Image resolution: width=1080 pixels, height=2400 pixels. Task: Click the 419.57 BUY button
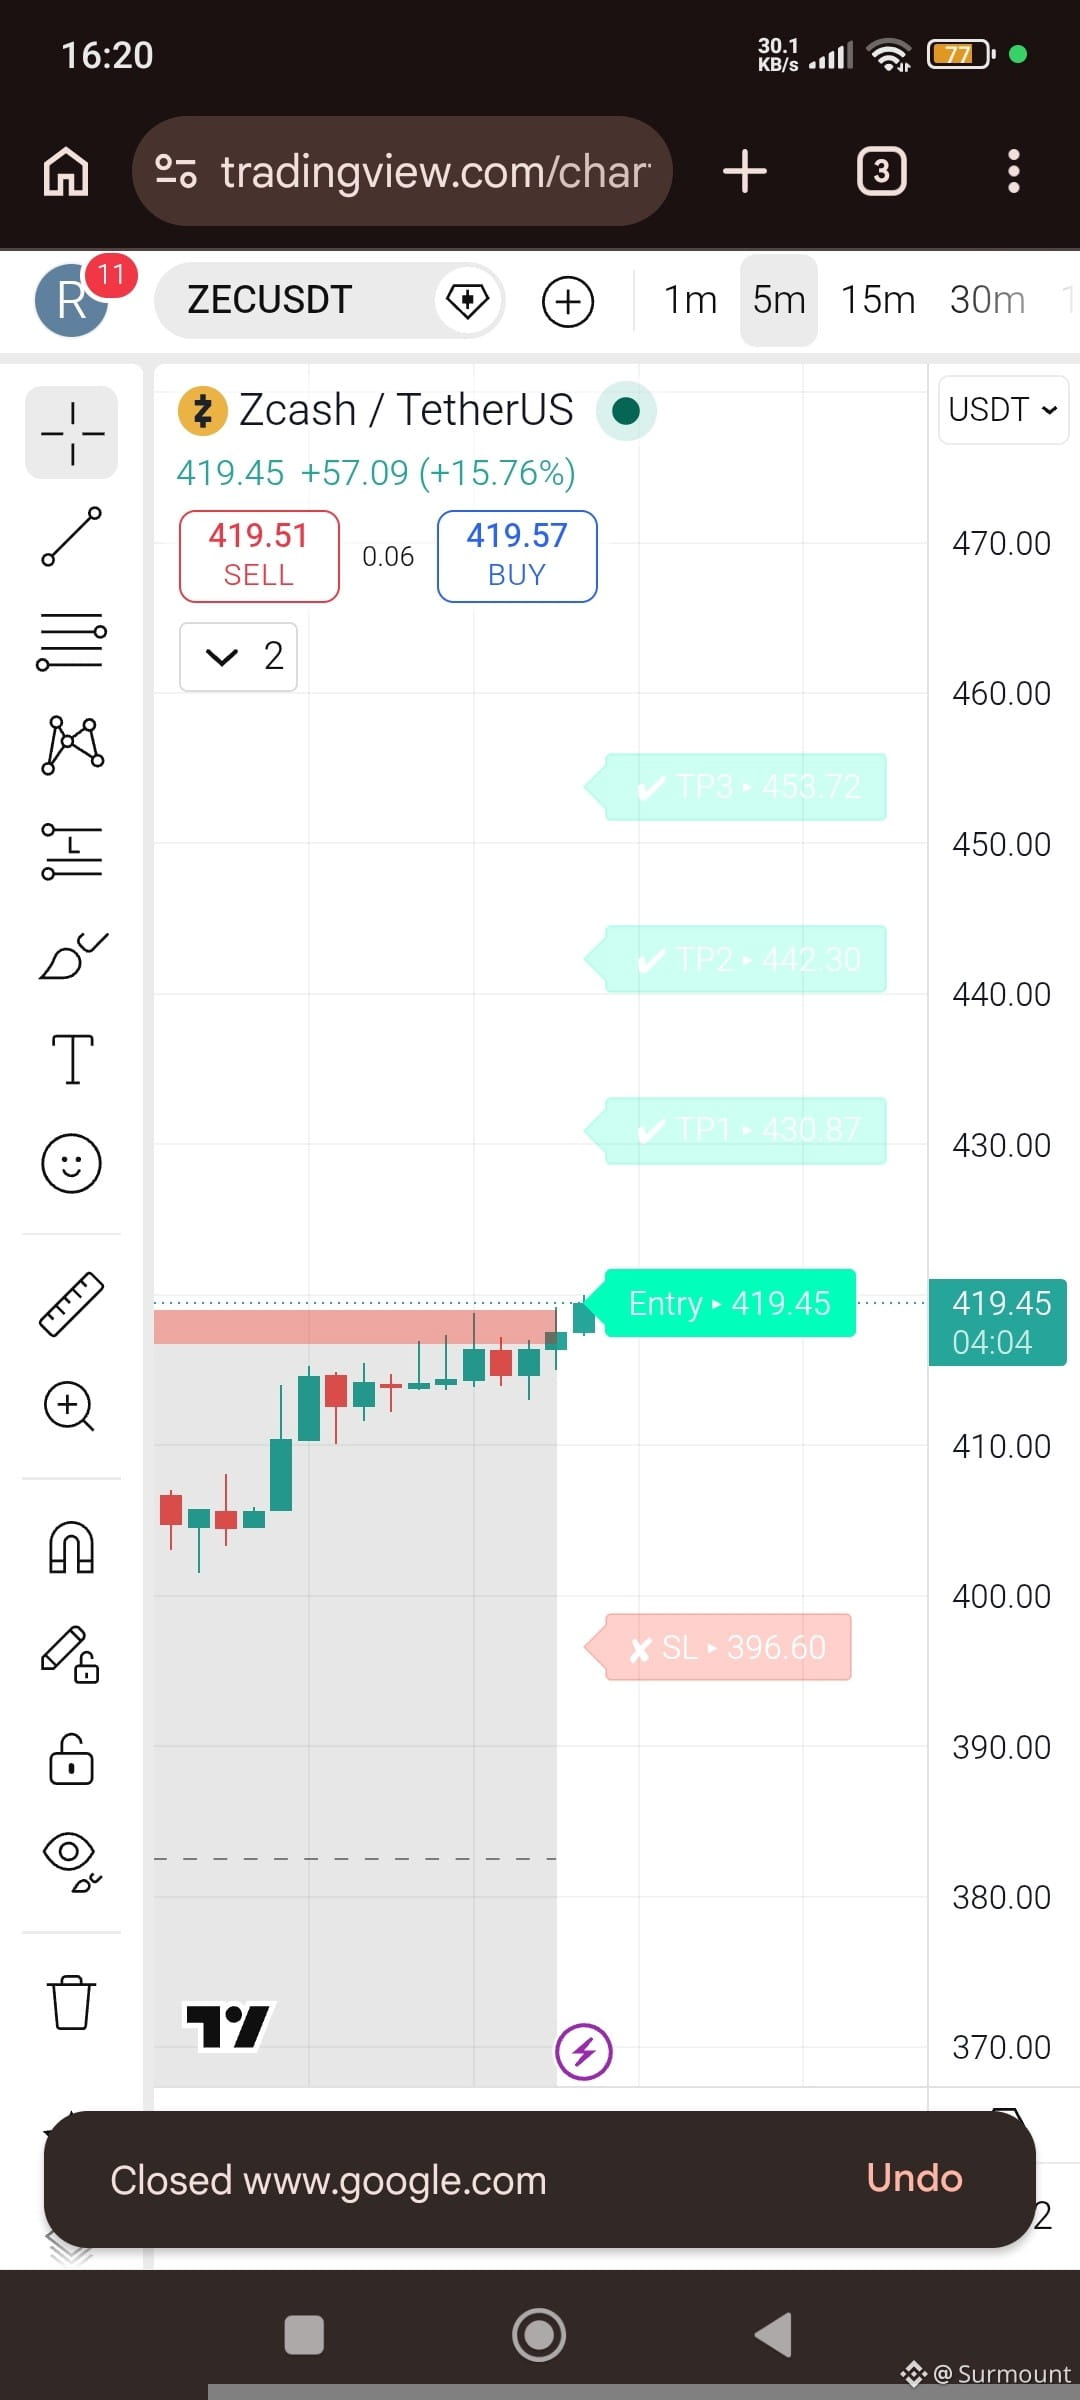click(517, 556)
